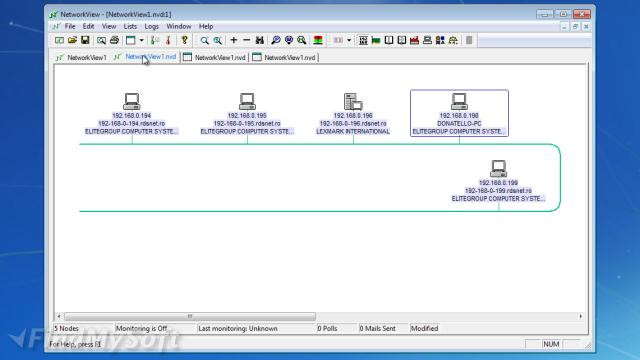Expand the arrow next to the grayed toolbar icon
The height and width of the screenshot is (360, 640).
pyautogui.click(x=349, y=40)
